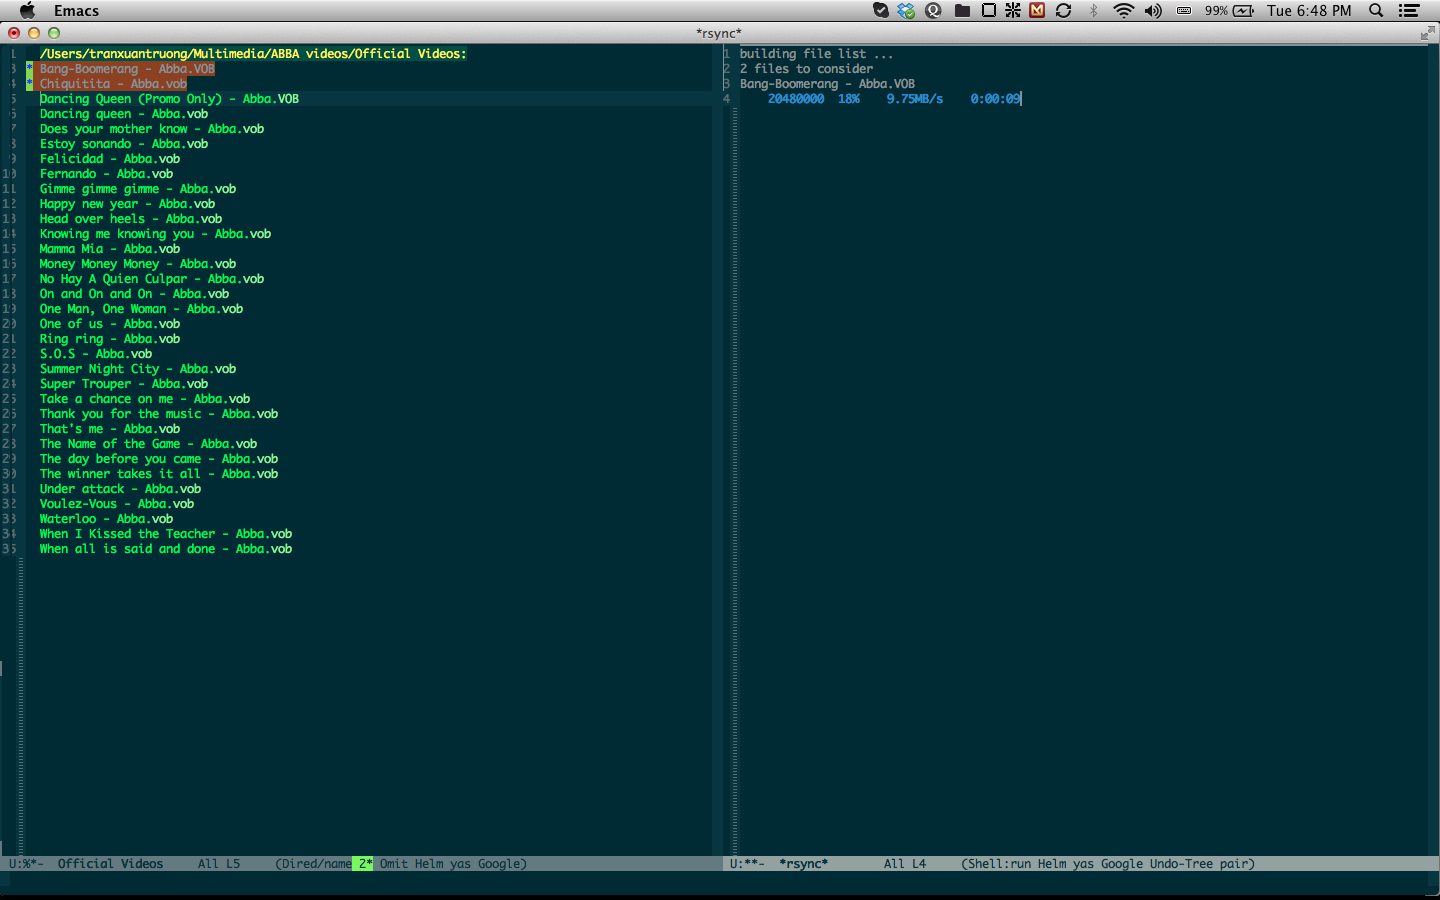Click Fernando - Abba.vob file
Screen dimensions: 1440x900
pyautogui.click(x=106, y=174)
